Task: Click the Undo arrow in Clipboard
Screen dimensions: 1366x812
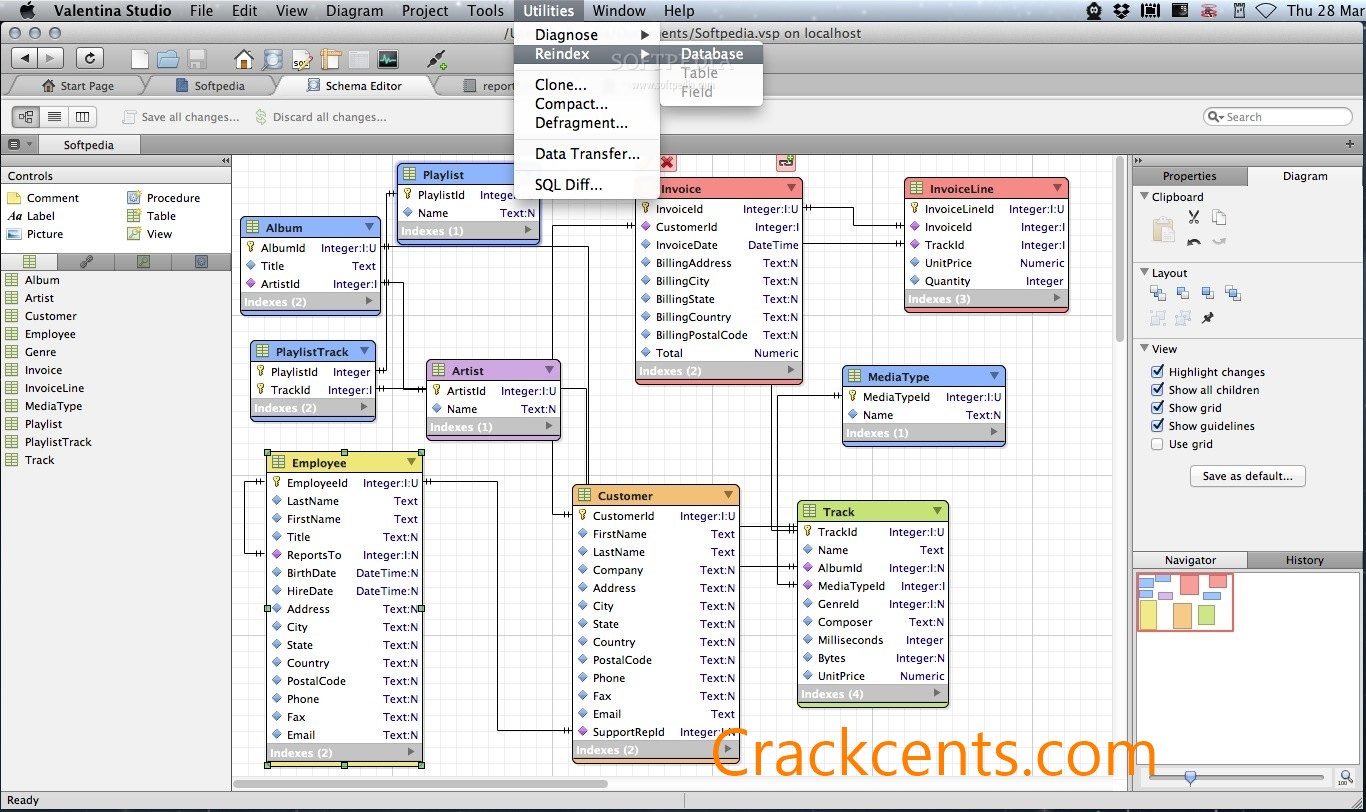Action: (x=1193, y=241)
